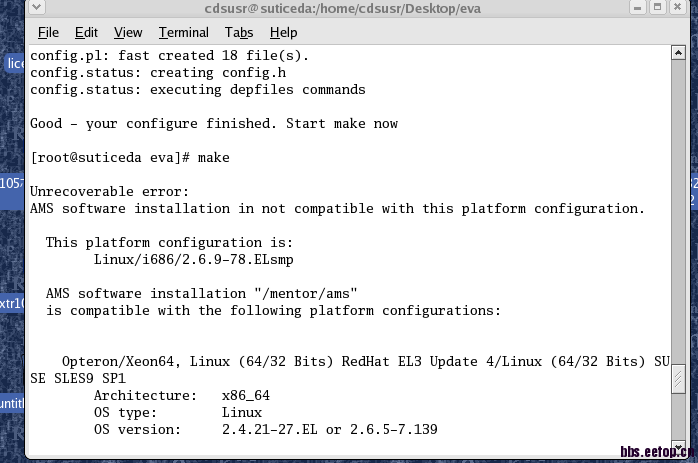Open the Edit menu
The width and height of the screenshot is (698, 463).
[x=86, y=33]
